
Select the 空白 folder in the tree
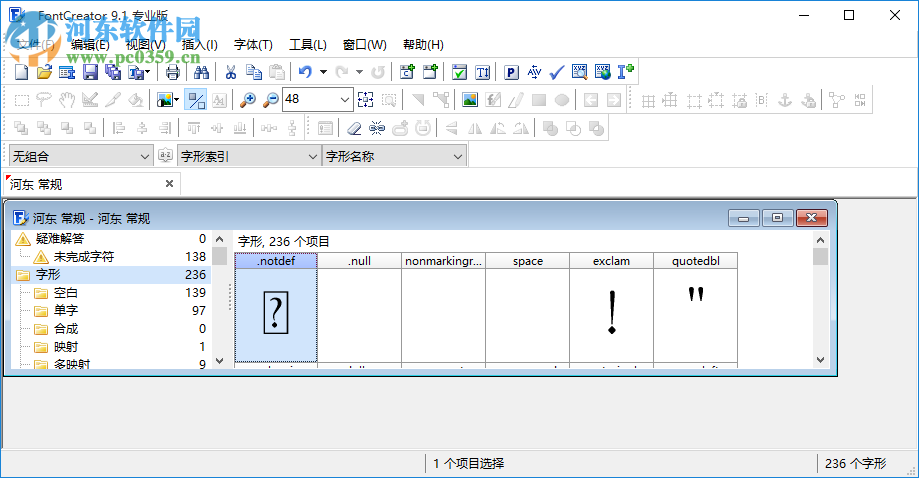66,293
